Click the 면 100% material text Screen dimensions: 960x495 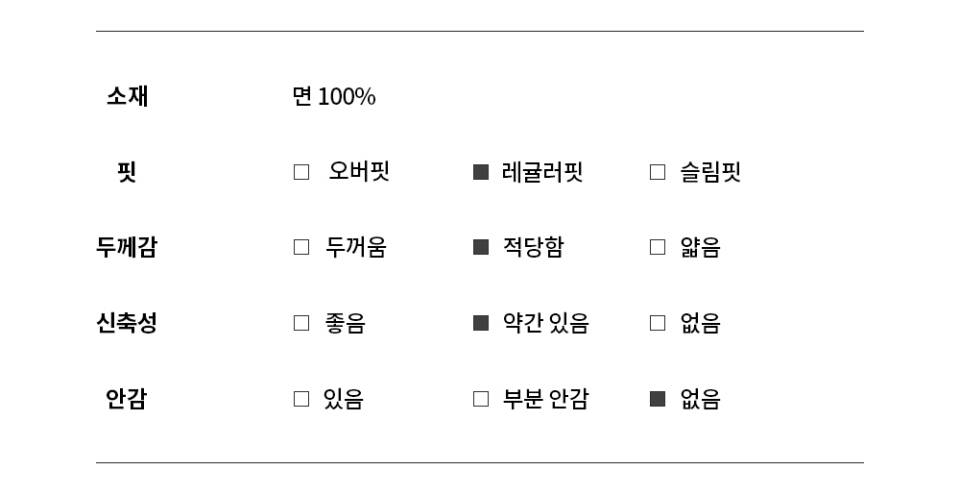tap(334, 97)
